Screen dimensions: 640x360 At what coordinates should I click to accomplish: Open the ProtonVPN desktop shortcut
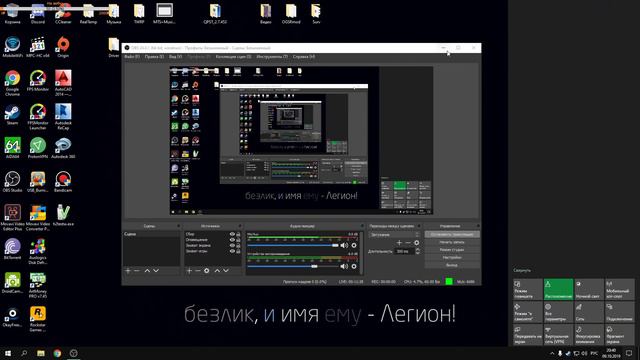pos(38,148)
